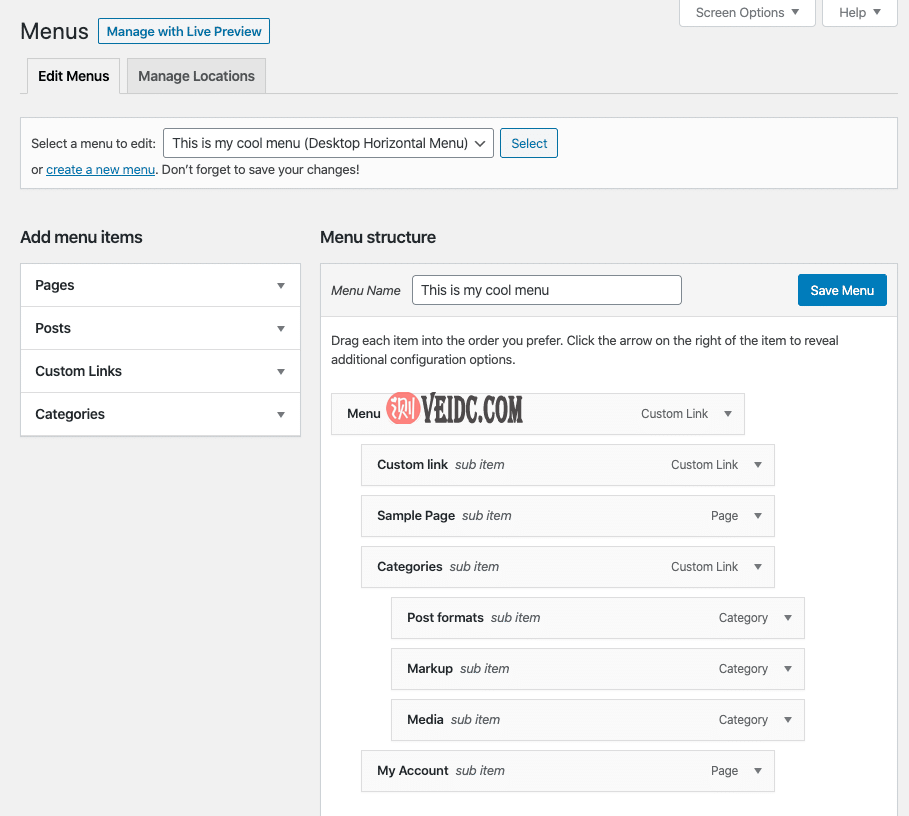This screenshot has height=816, width=909.
Task: Toggle arrow on Post formats item
Action: 788,618
